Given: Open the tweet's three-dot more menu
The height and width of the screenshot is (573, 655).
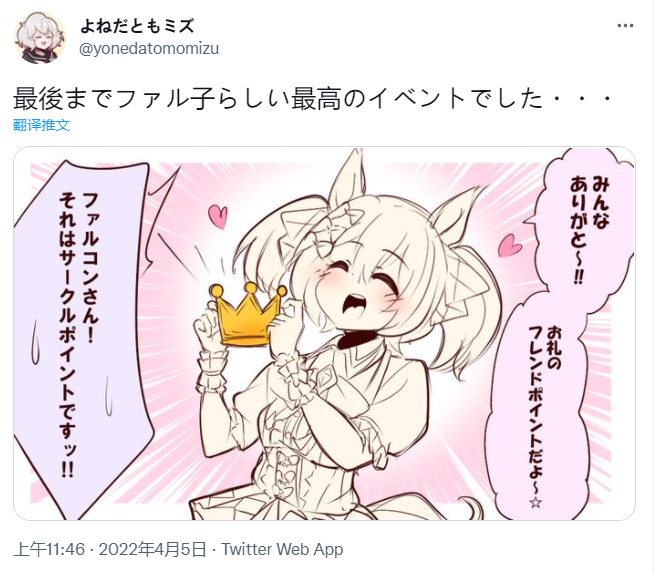Looking at the screenshot, I should (625, 26).
